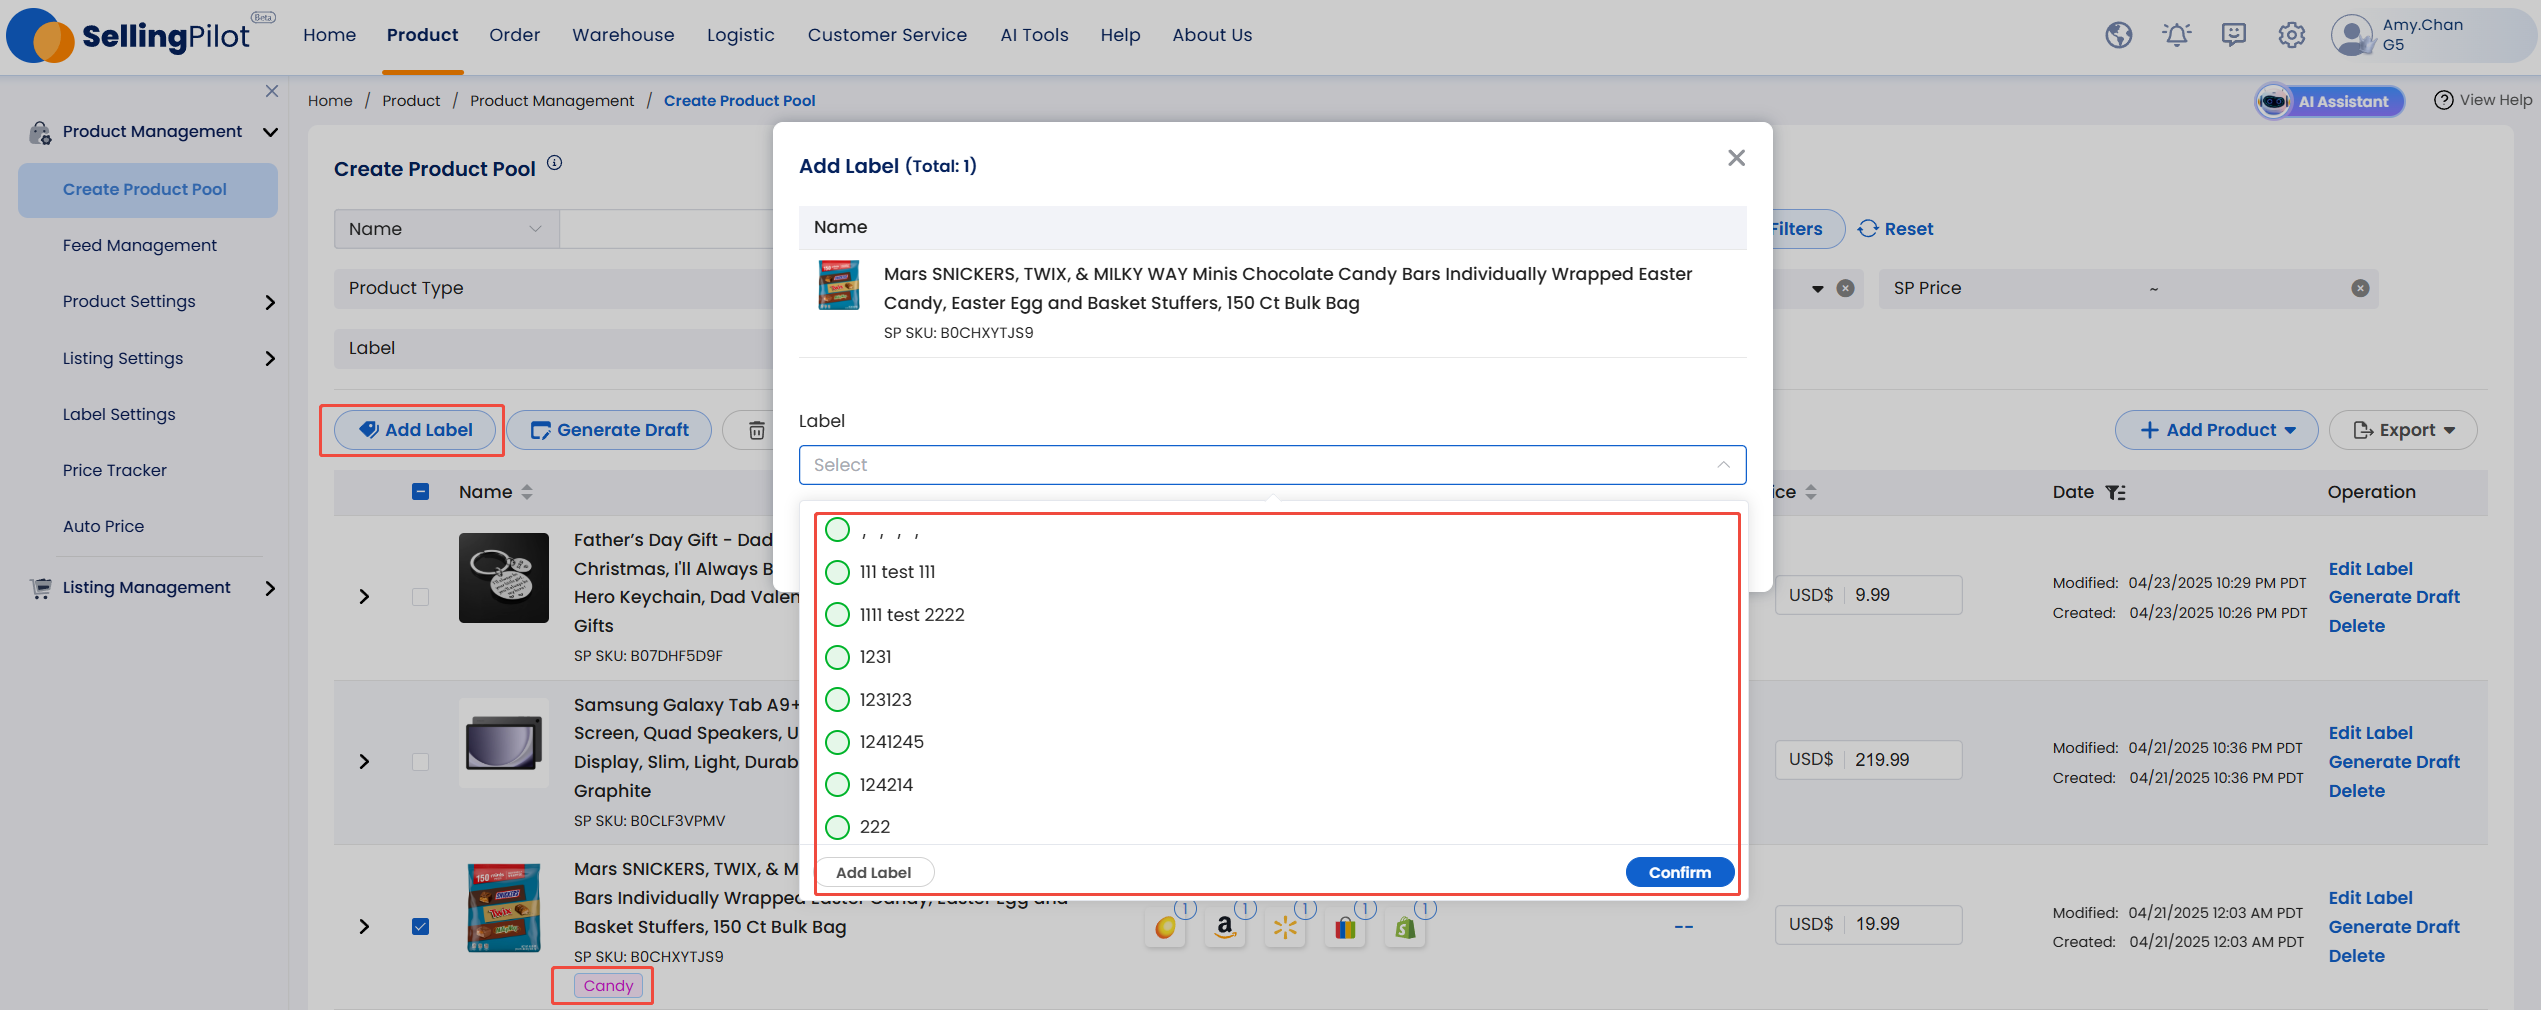
Task: Open the settings gear icon
Action: click(2291, 35)
